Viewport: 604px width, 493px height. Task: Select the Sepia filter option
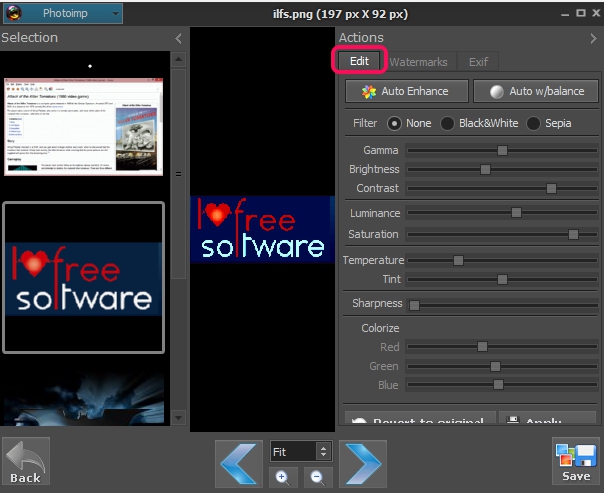(534, 123)
